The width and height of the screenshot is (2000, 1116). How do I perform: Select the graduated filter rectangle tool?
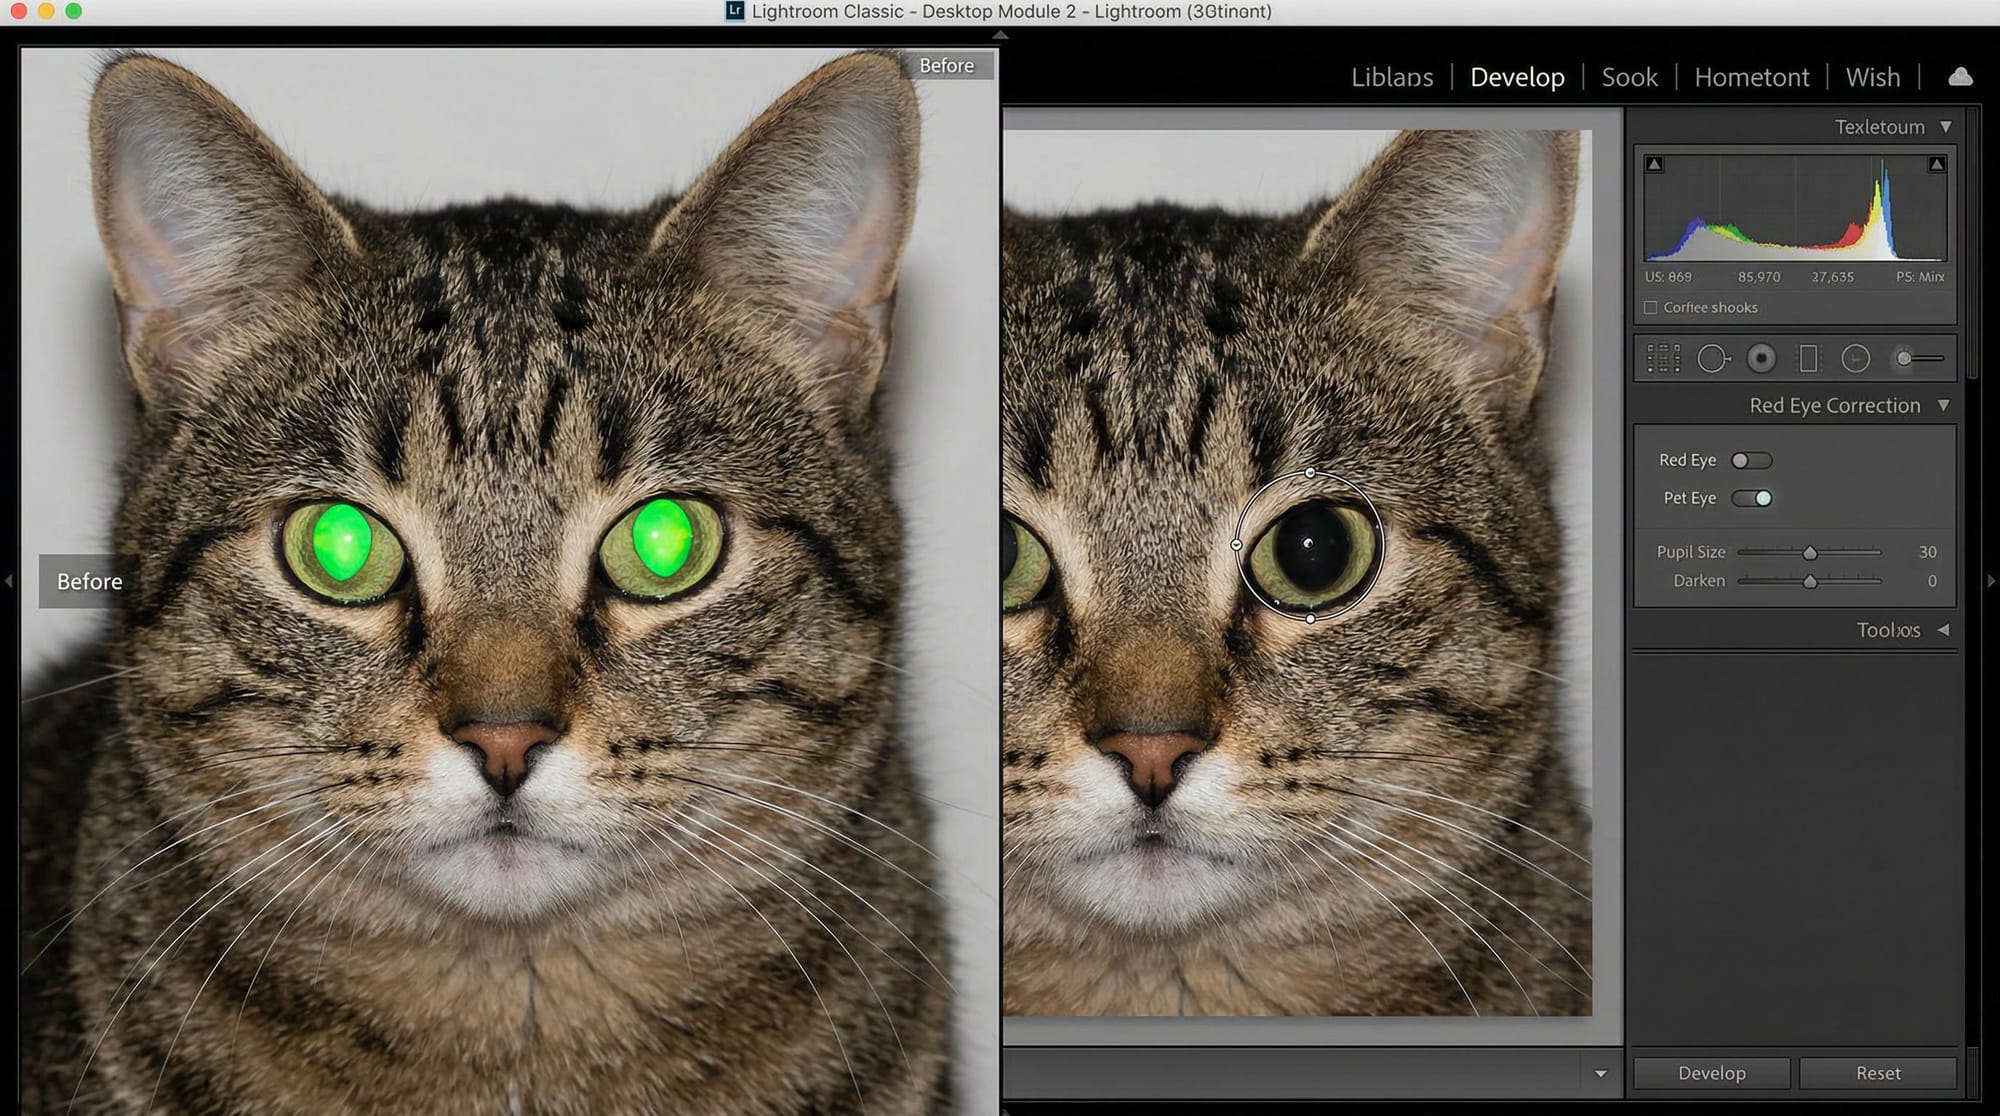tap(1808, 358)
